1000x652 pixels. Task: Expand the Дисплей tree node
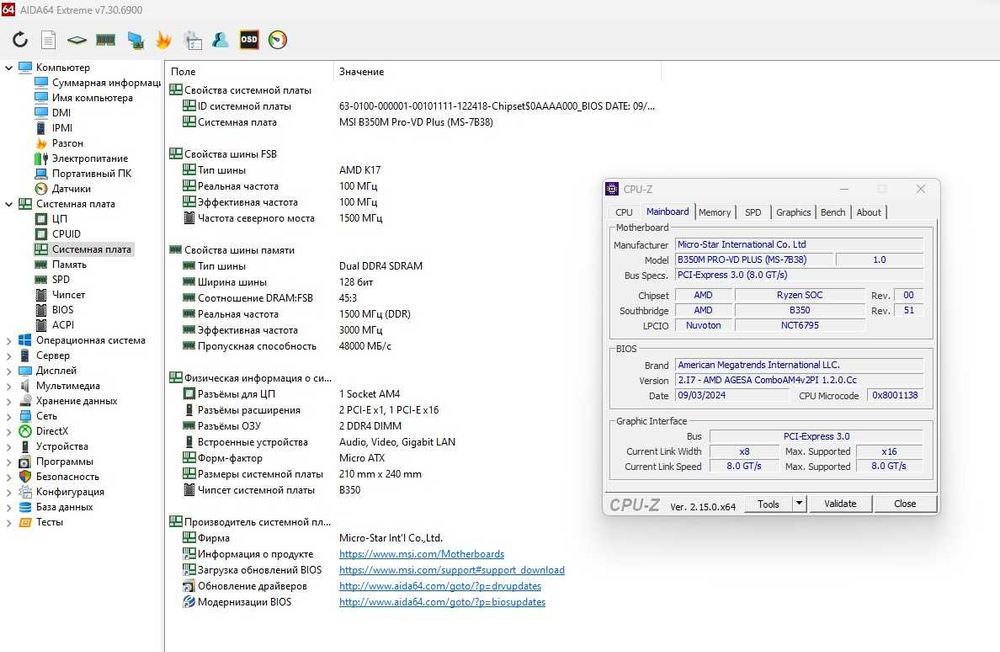click(9, 371)
